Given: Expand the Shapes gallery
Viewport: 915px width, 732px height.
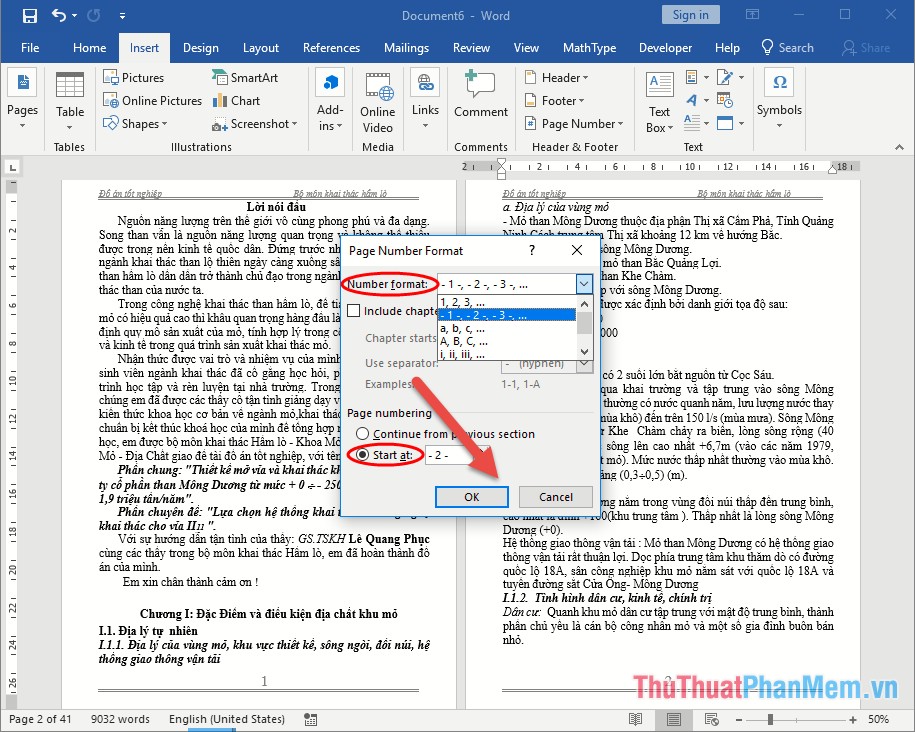Looking at the screenshot, I should 141,123.
